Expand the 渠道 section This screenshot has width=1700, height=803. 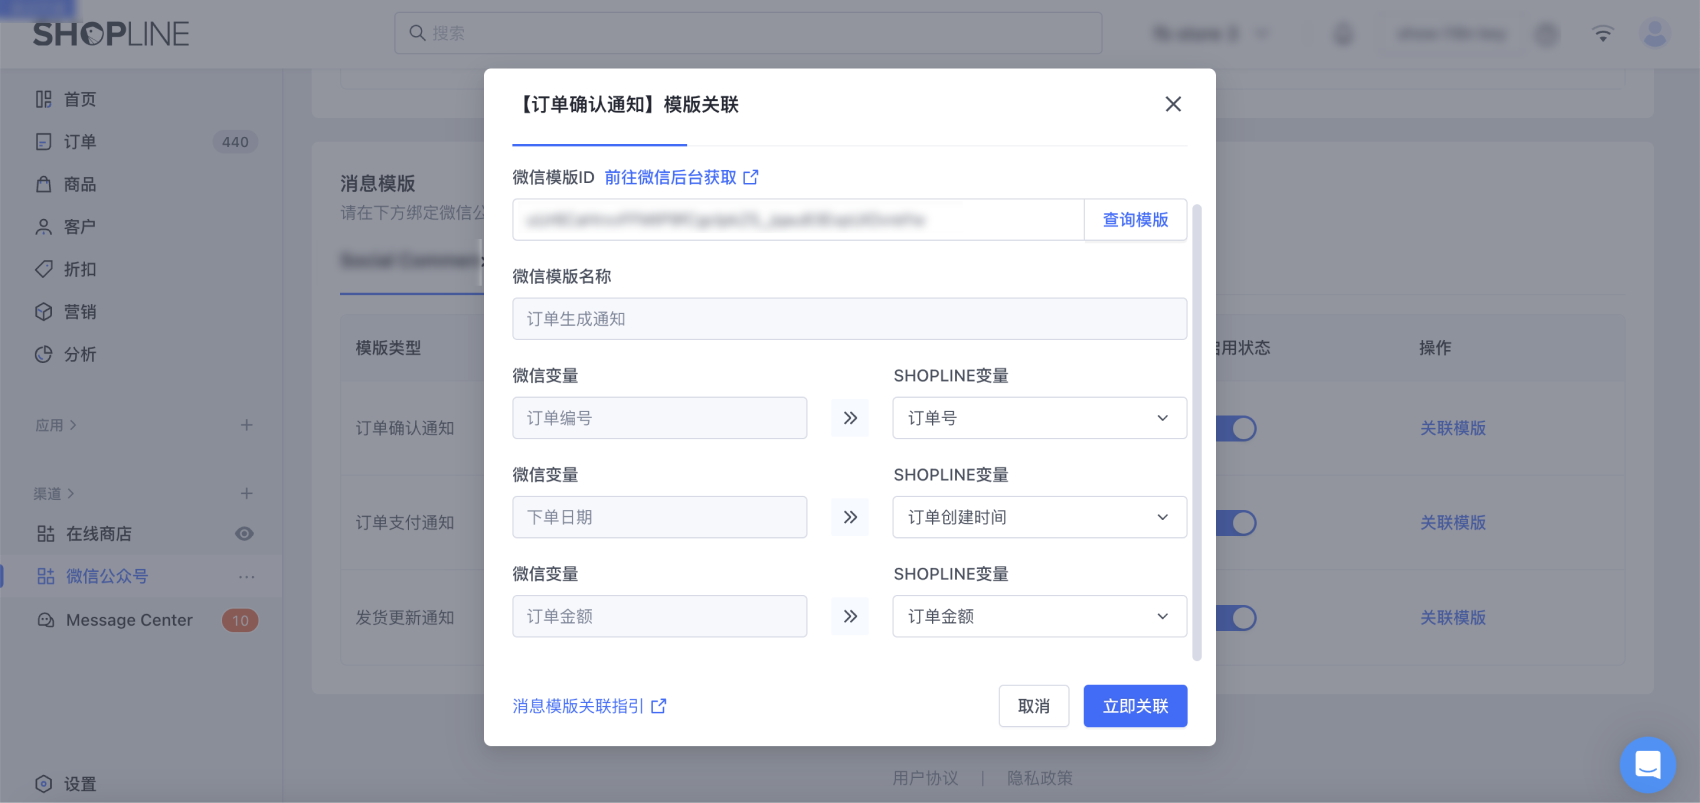[x=54, y=493]
